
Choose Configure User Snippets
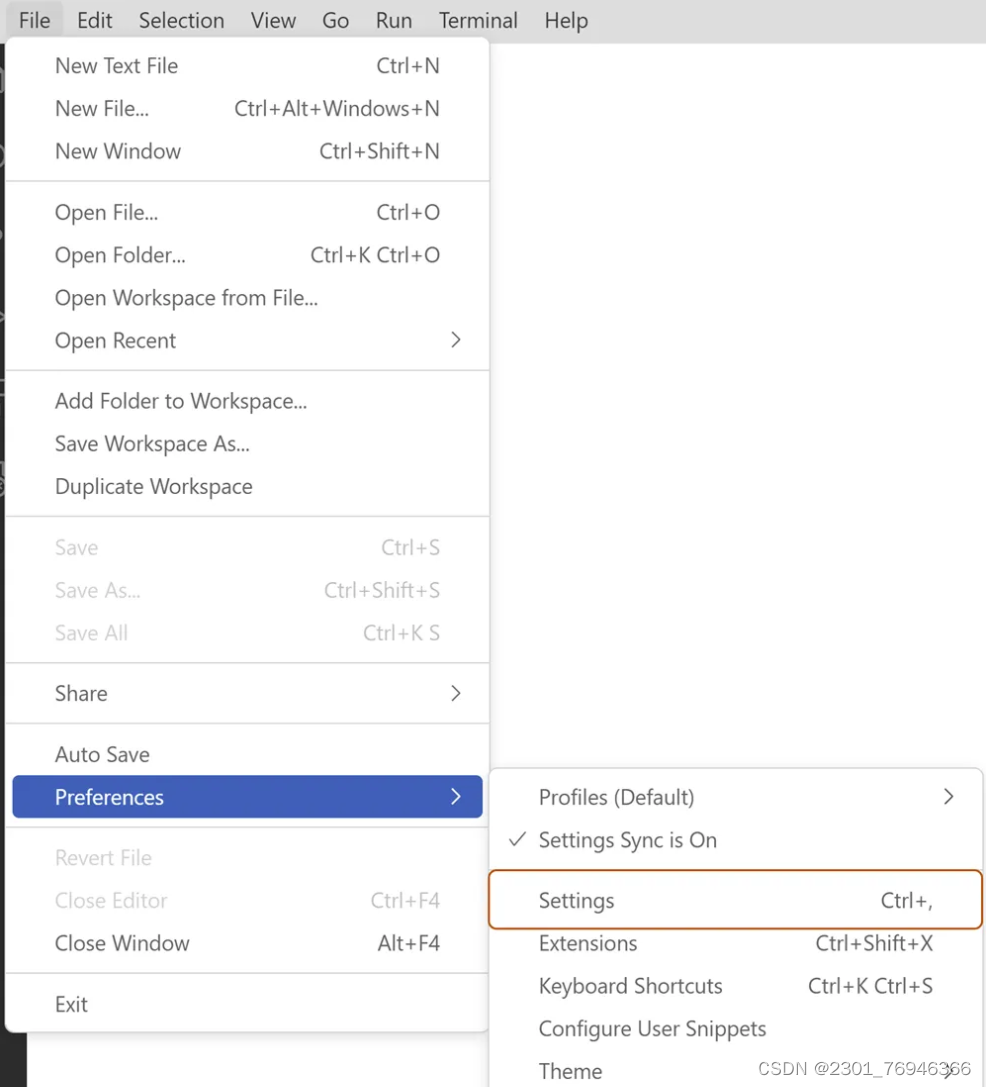coord(736,1029)
